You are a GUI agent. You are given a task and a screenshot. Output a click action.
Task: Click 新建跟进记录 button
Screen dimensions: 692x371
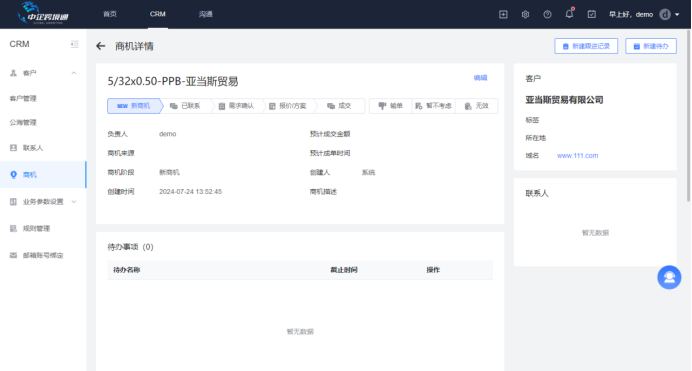tap(586, 46)
